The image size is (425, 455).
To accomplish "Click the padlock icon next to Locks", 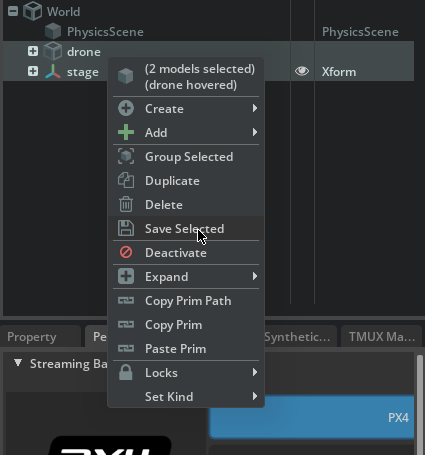I will click(126, 372).
